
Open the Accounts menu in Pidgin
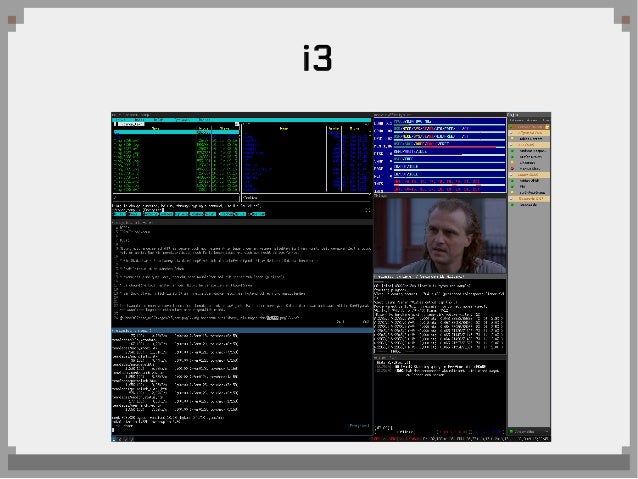pyautogui.click(x=533, y=120)
